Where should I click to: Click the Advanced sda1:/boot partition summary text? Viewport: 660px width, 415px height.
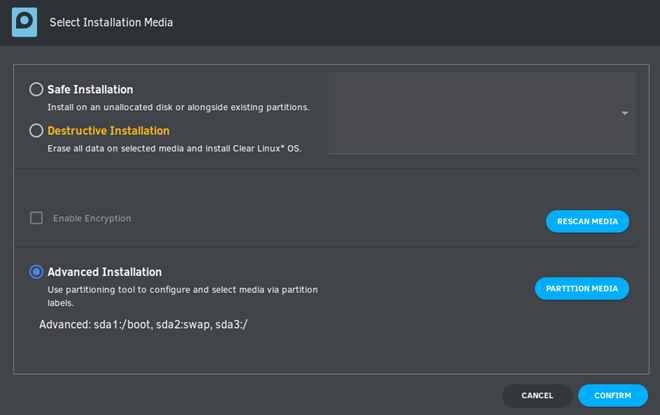coord(143,325)
